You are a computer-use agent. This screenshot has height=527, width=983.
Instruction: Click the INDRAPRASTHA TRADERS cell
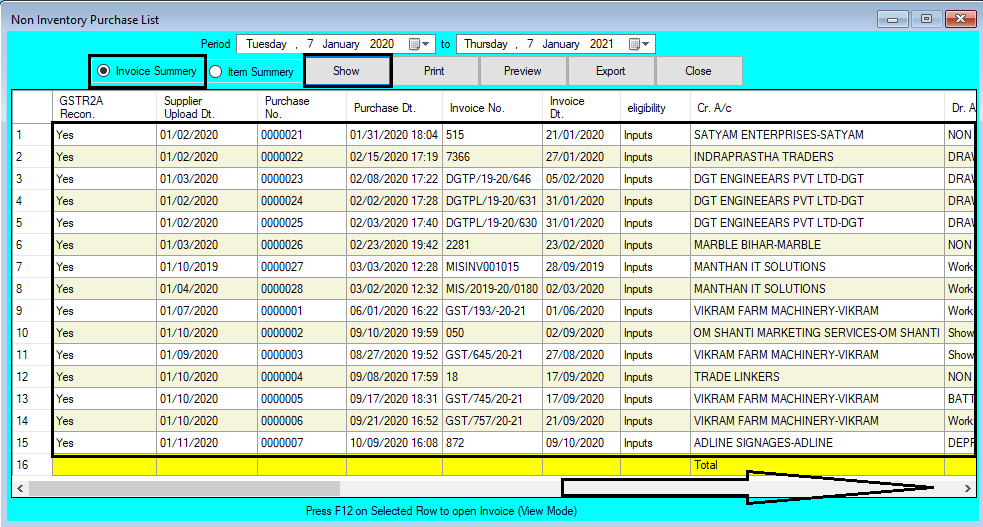817,157
